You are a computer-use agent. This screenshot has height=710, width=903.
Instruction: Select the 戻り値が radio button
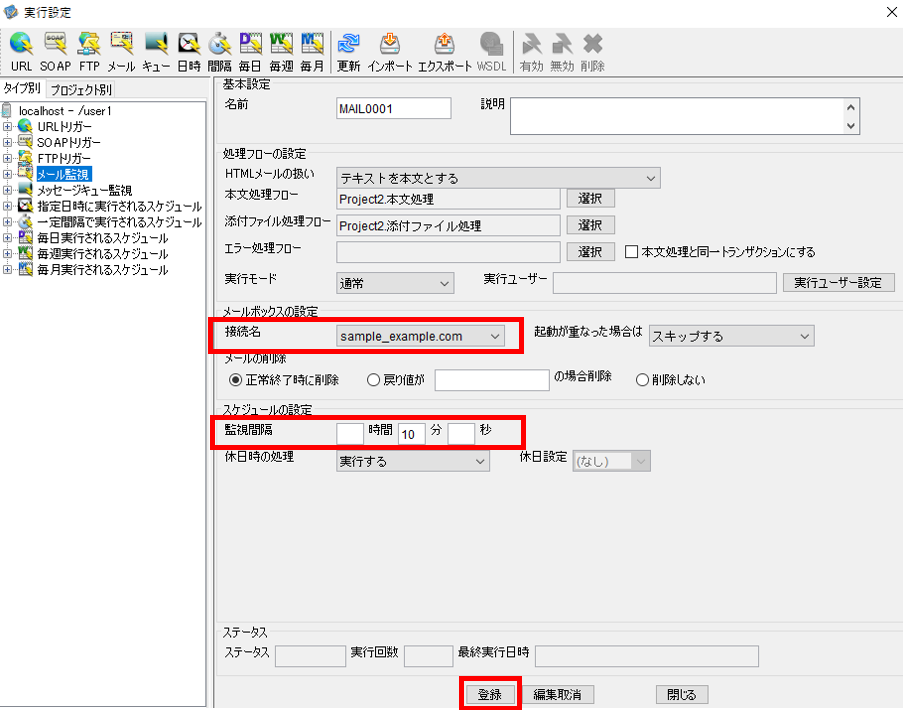click(373, 380)
